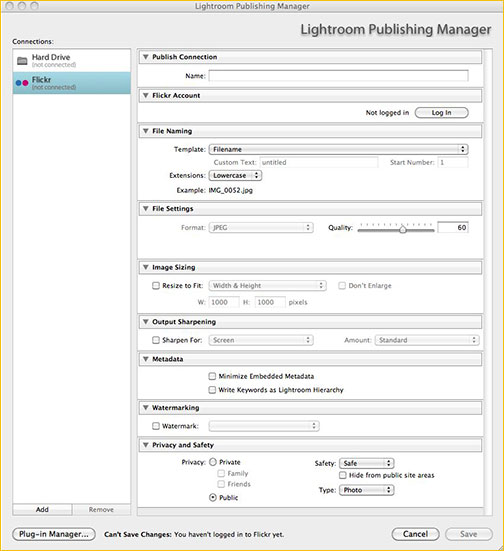Collapse the Publish Connection section

(146, 57)
